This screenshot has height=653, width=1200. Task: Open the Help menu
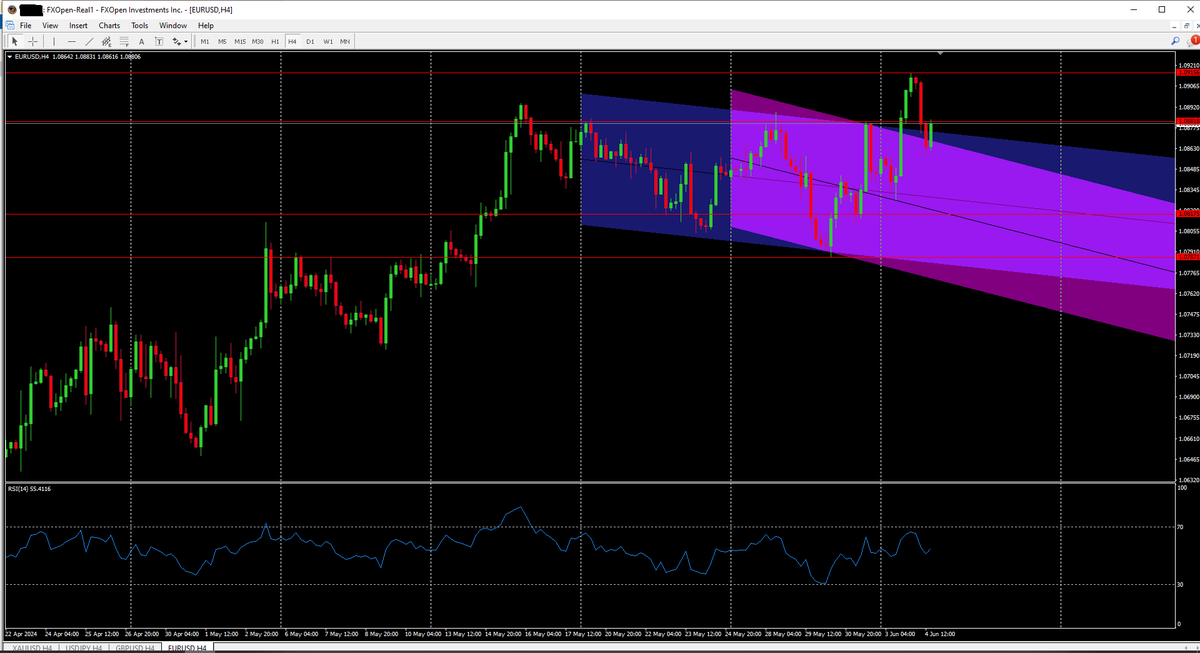205,25
